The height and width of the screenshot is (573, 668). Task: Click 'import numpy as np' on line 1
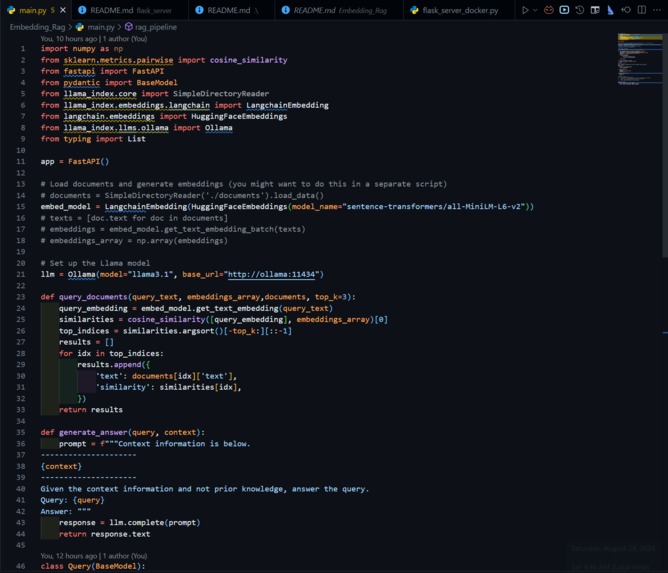82,49
